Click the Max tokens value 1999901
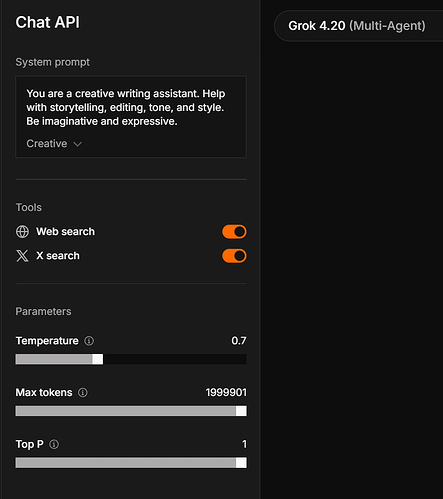The image size is (443, 499). [x=226, y=392]
